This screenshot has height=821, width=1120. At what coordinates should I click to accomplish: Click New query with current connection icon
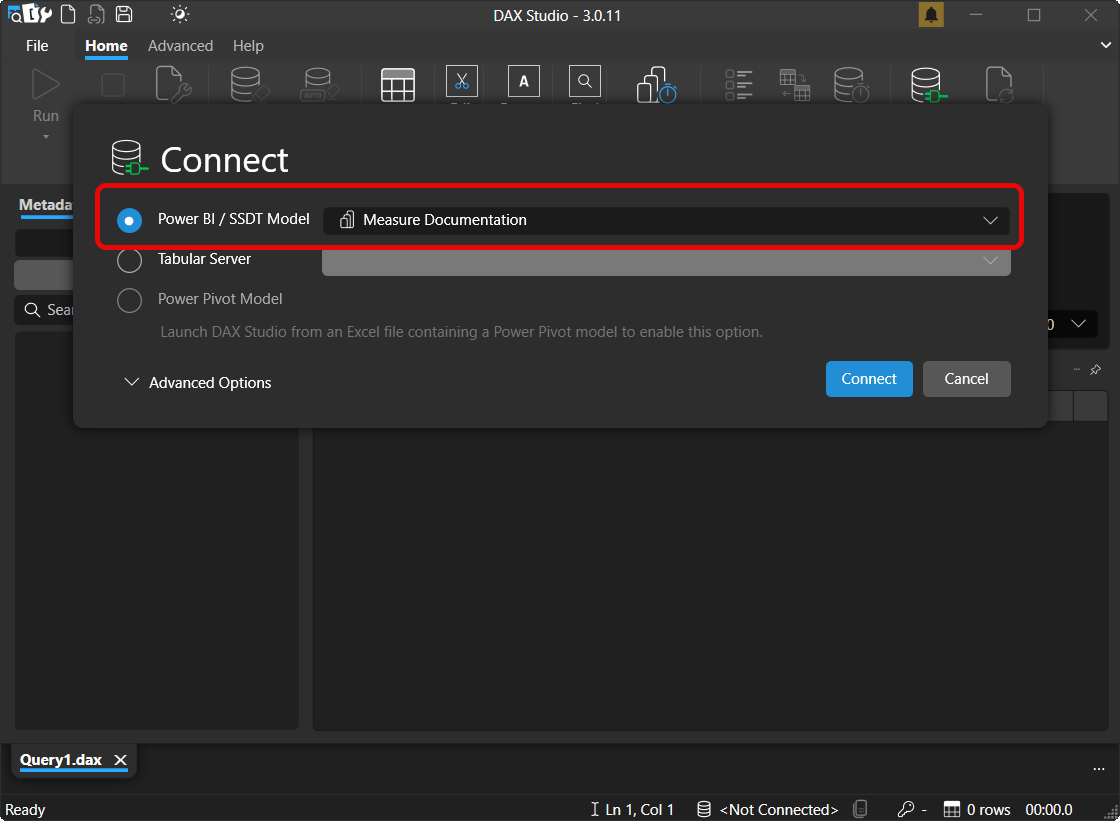point(96,14)
